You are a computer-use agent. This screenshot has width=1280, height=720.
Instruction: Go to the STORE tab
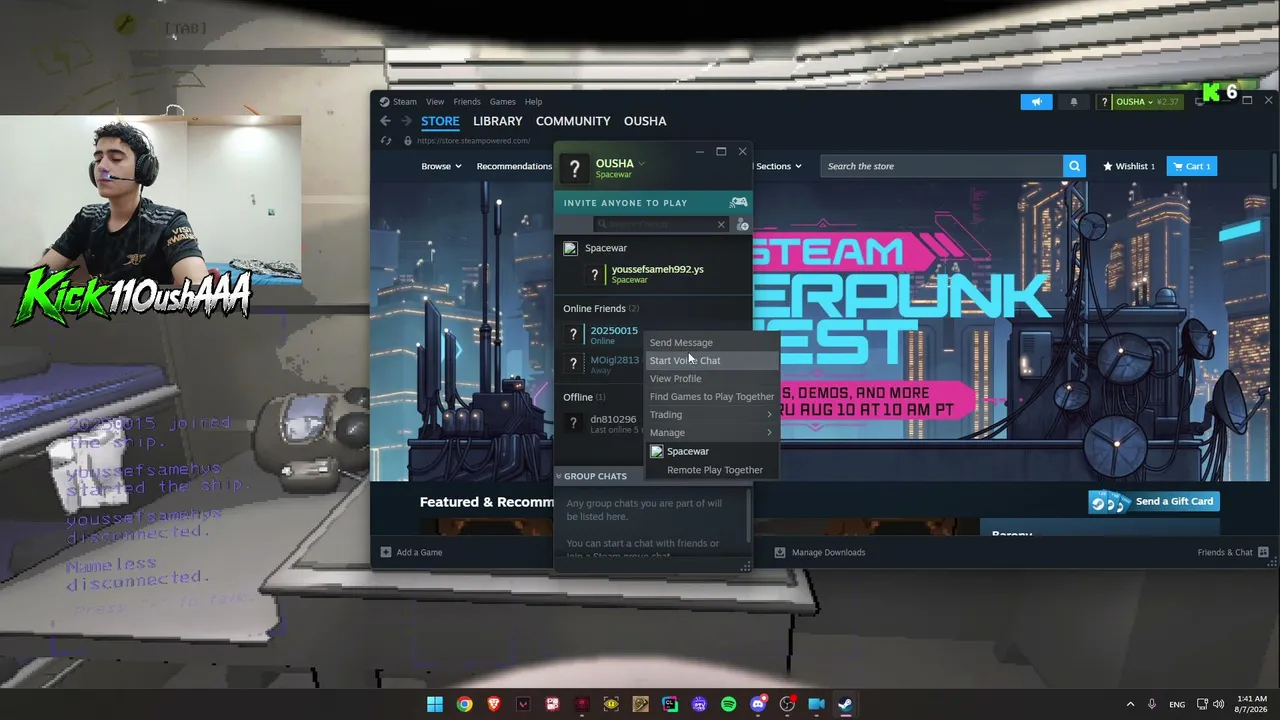pos(440,121)
